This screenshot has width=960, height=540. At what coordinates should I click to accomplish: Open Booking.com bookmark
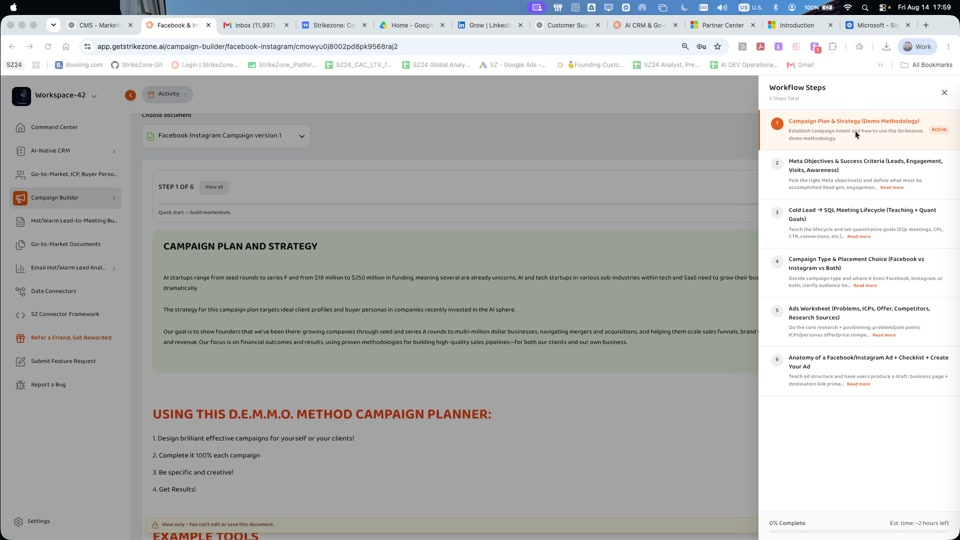click(x=79, y=65)
